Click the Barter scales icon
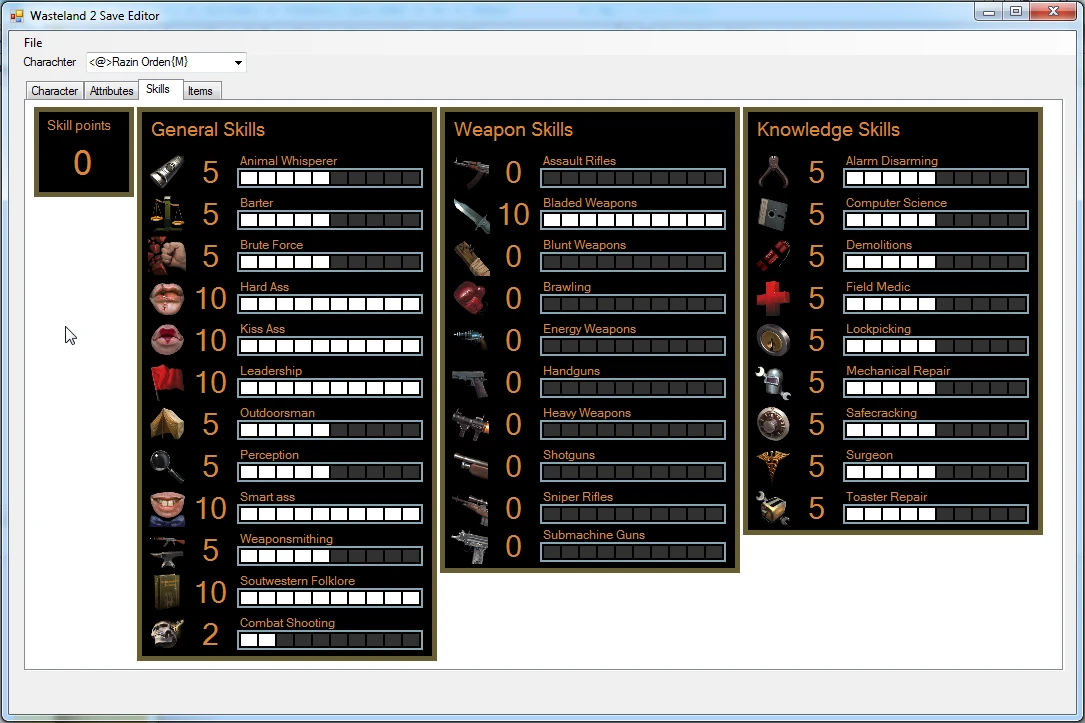This screenshot has width=1085, height=723. pos(167,214)
